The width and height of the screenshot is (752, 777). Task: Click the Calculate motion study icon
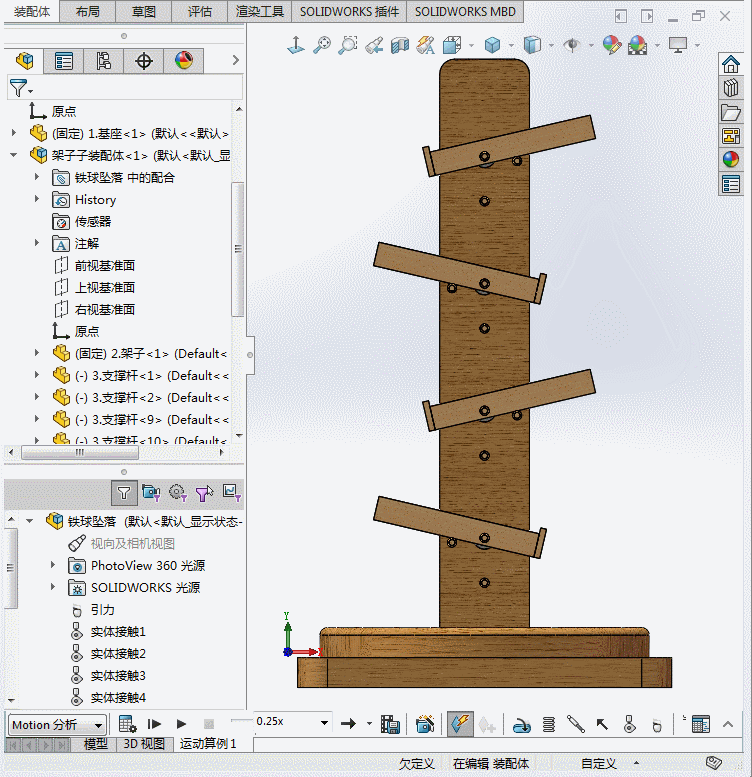tap(127, 724)
